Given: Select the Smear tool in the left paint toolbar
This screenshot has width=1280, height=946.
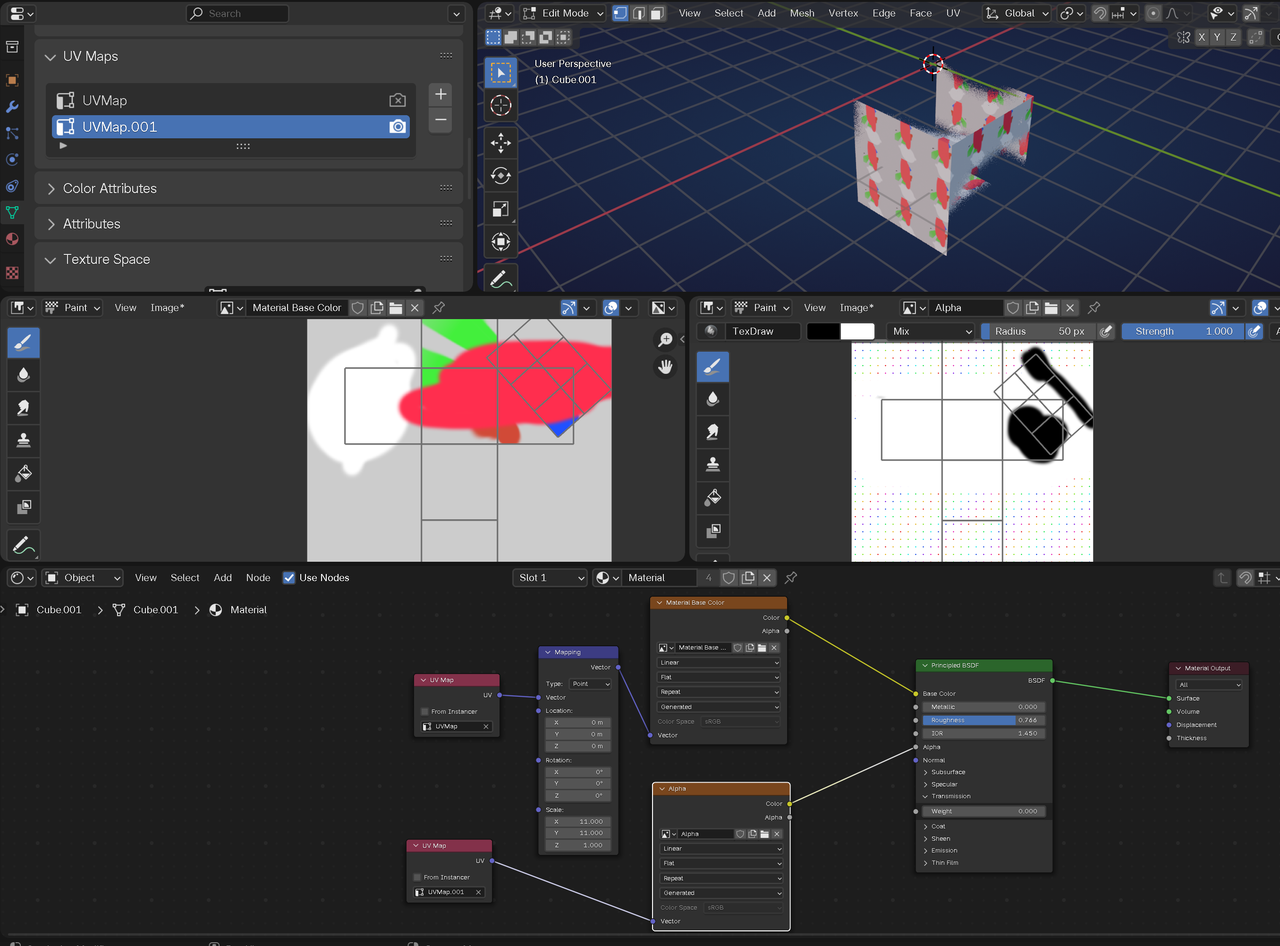Looking at the screenshot, I should (x=22, y=407).
